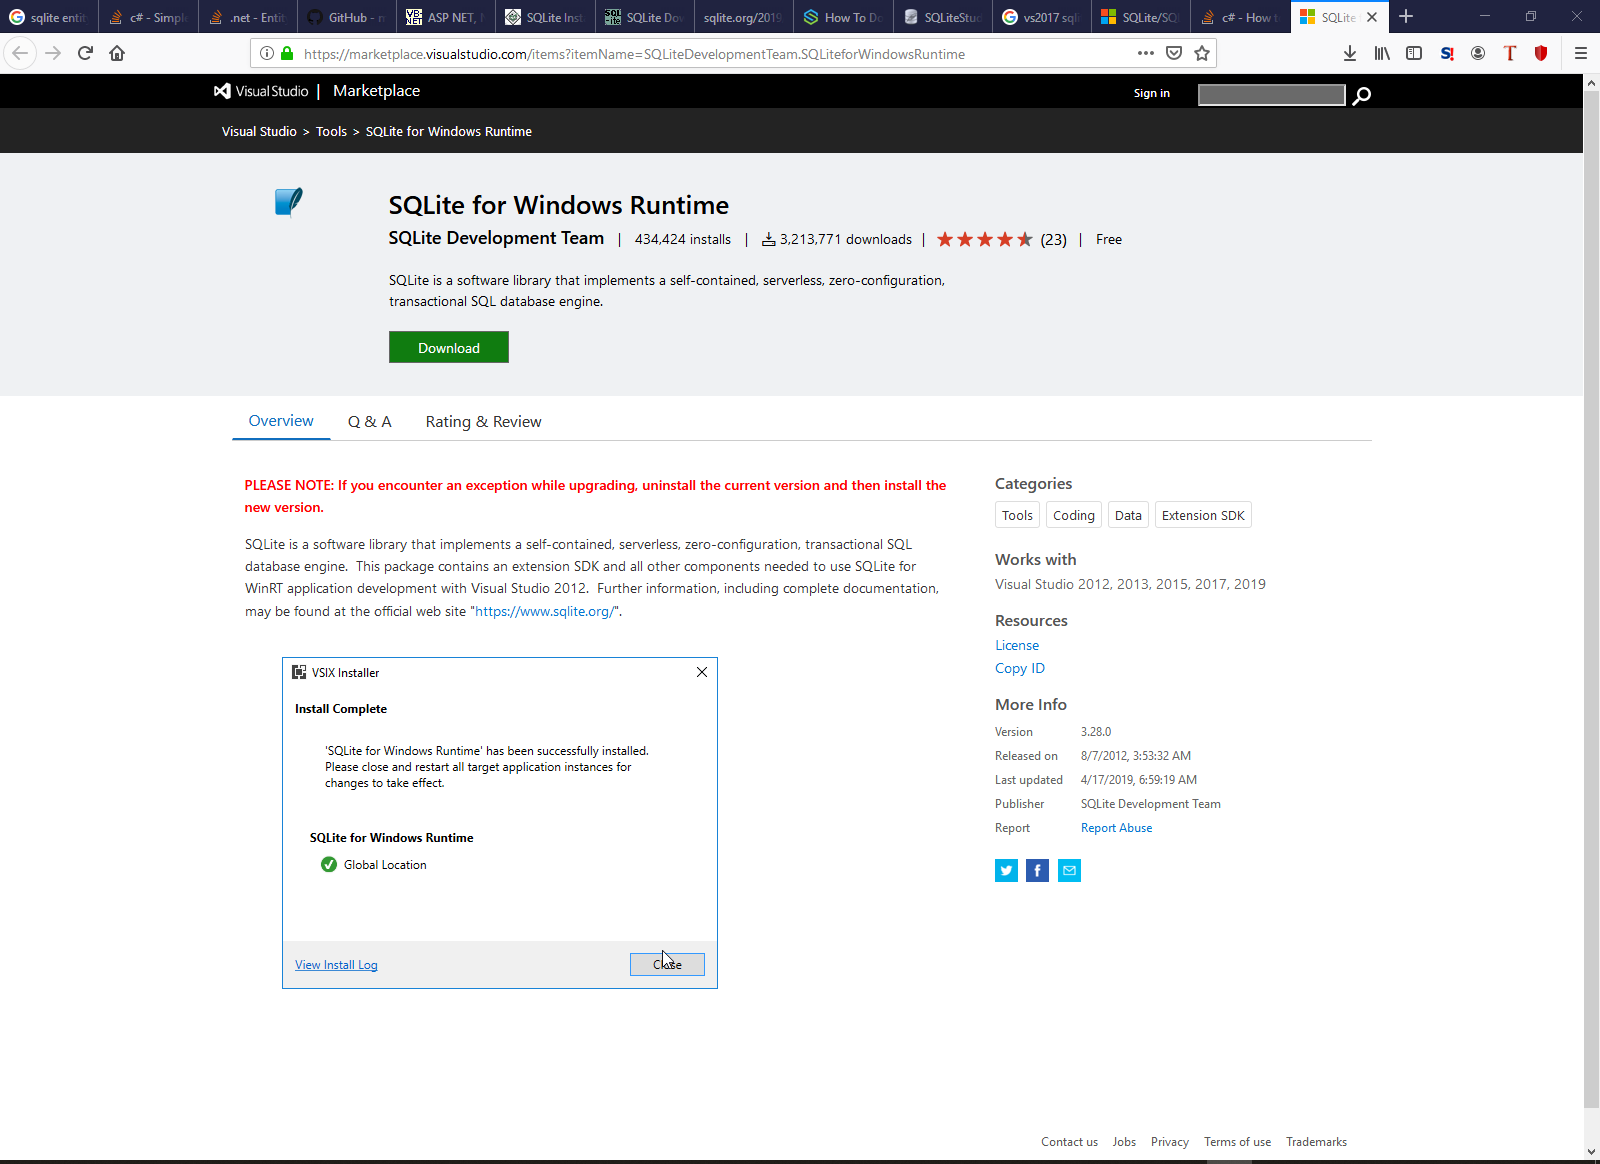1600x1164 pixels.
Task: Click the red S extension icon
Action: pyautogui.click(x=1446, y=53)
